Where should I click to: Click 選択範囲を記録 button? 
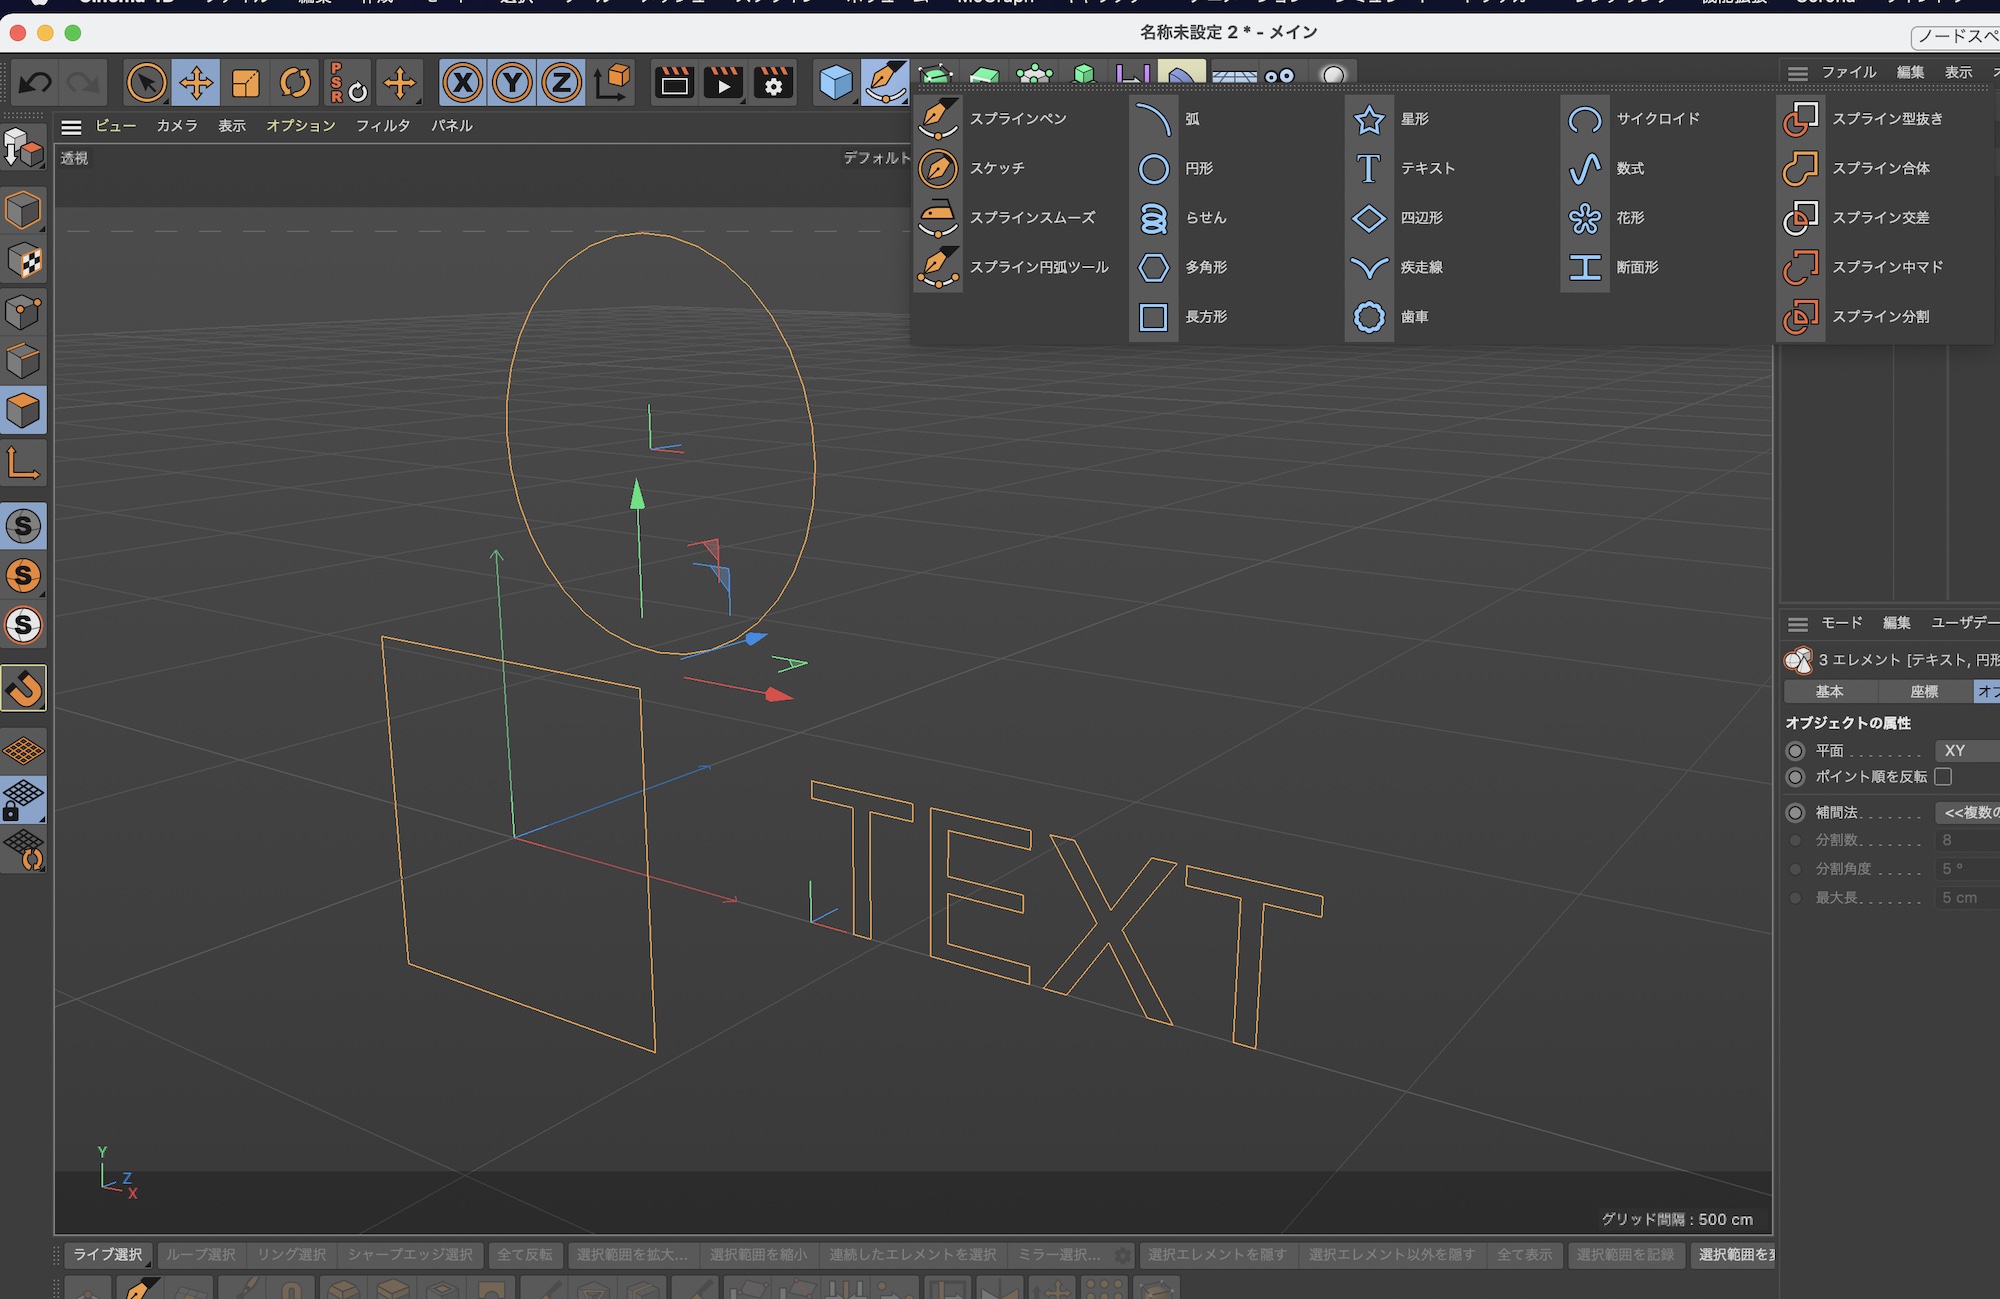(x=1625, y=1255)
